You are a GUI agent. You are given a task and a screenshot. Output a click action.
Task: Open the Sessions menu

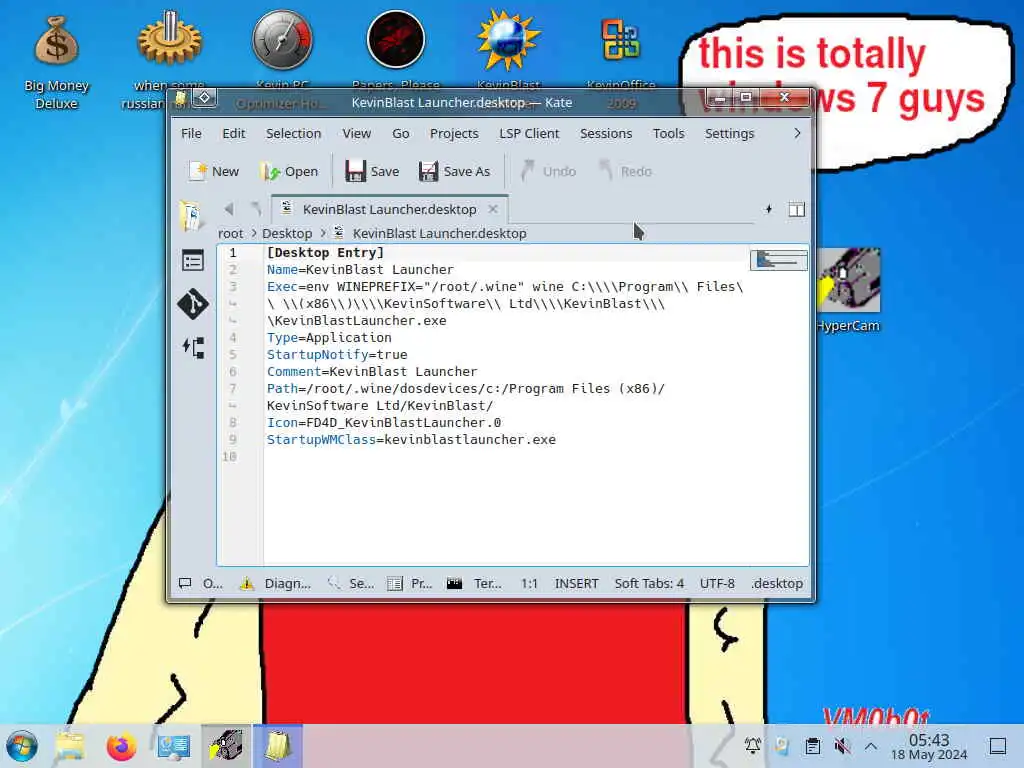(x=606, y=133)
